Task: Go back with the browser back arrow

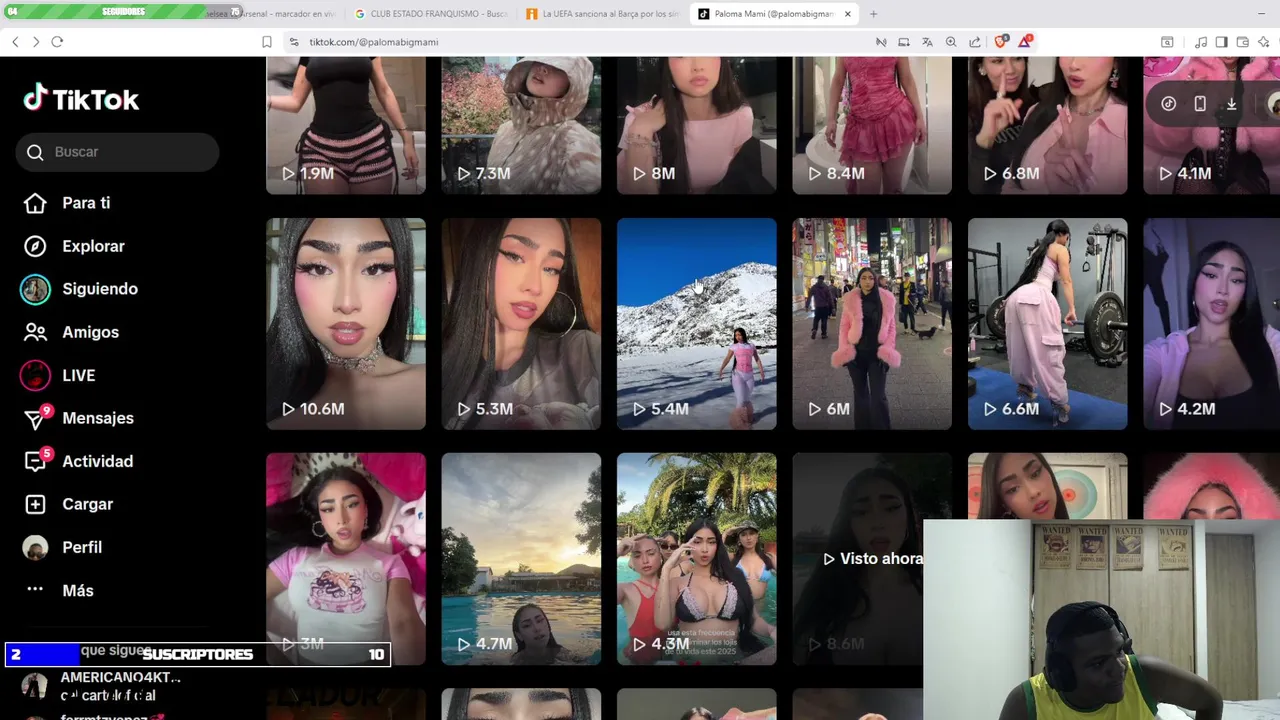Action: point(15,42)
